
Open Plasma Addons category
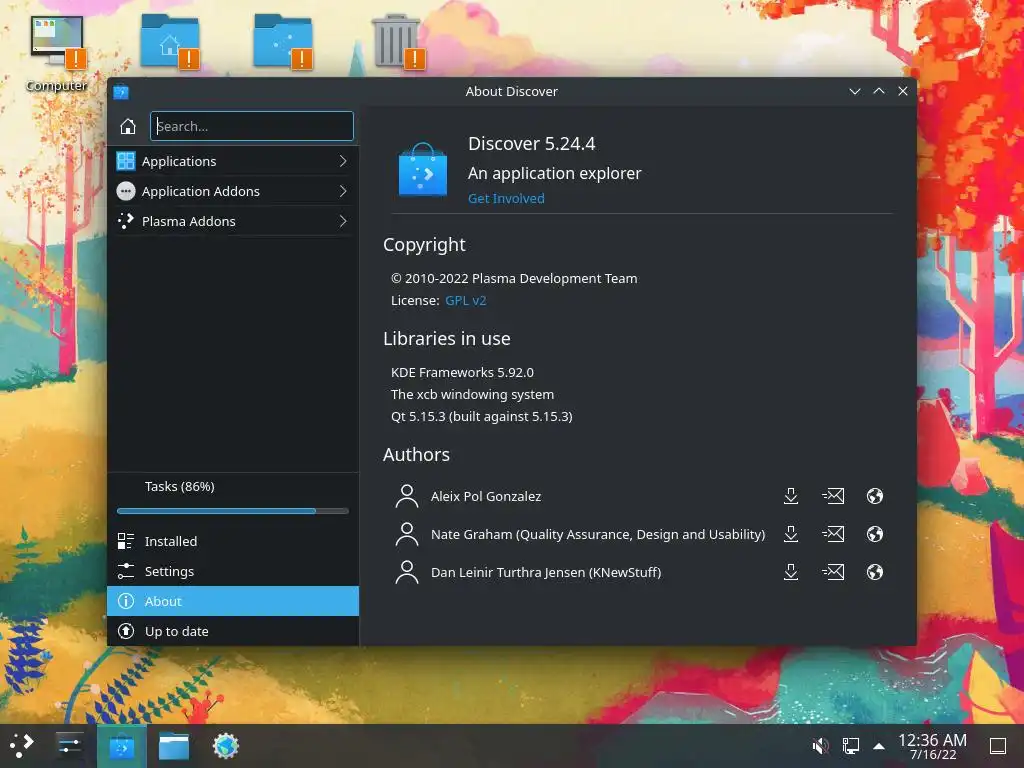click(x=233, y=221)
